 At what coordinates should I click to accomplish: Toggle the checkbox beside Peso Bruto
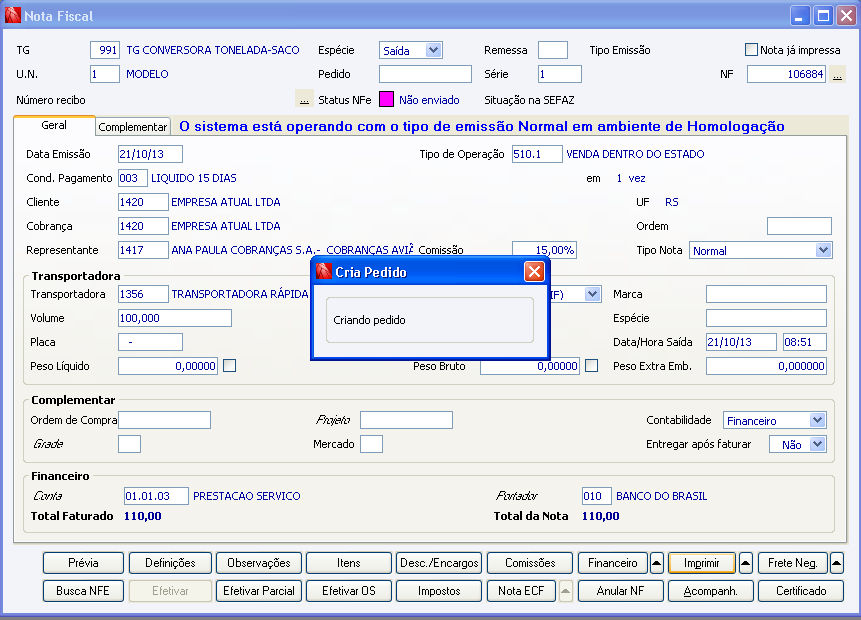point(591,365)
